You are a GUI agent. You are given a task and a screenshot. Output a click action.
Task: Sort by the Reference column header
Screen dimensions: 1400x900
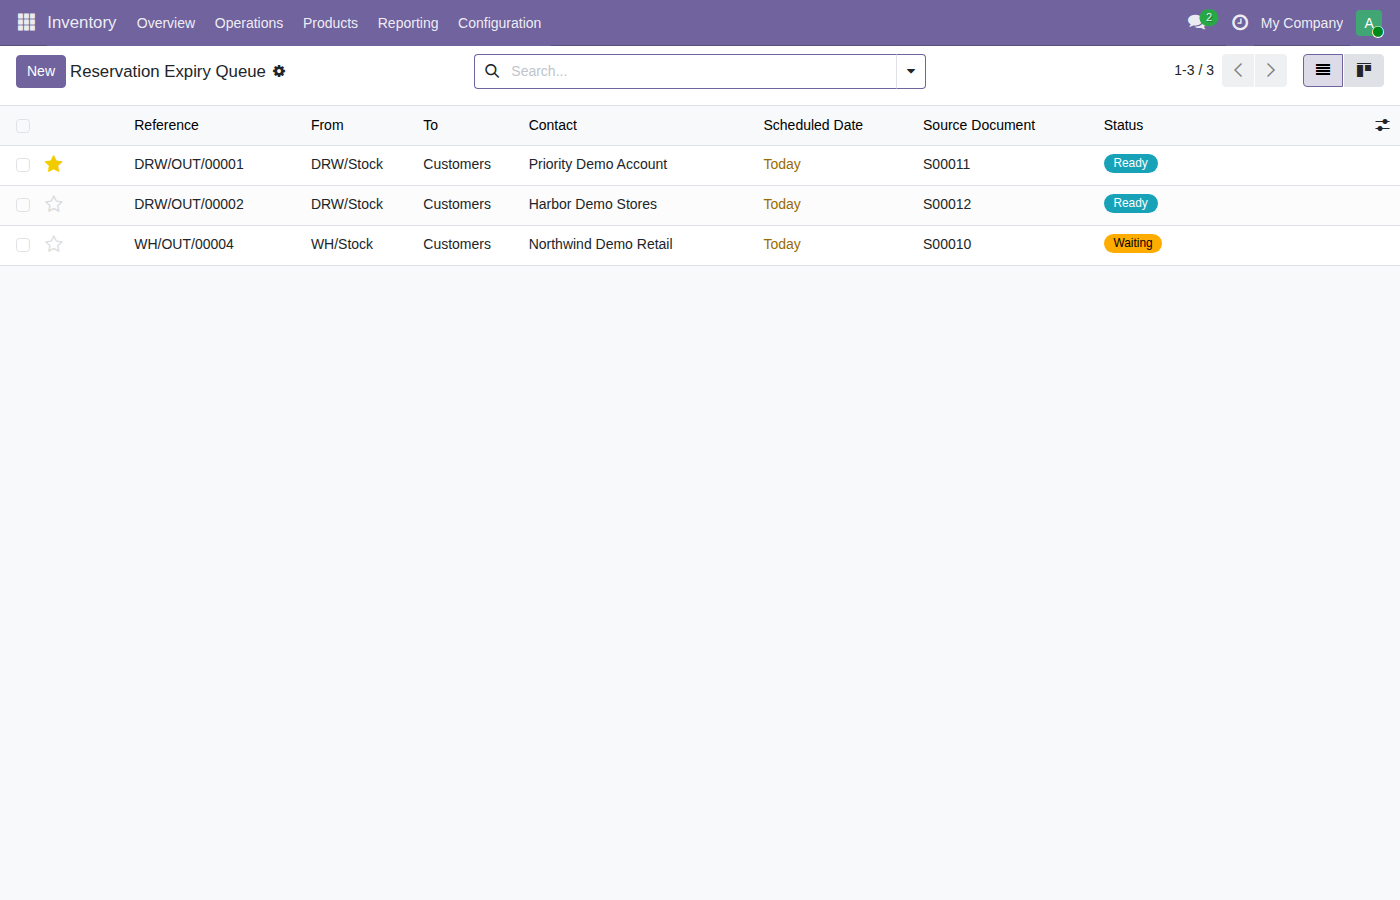166,125
